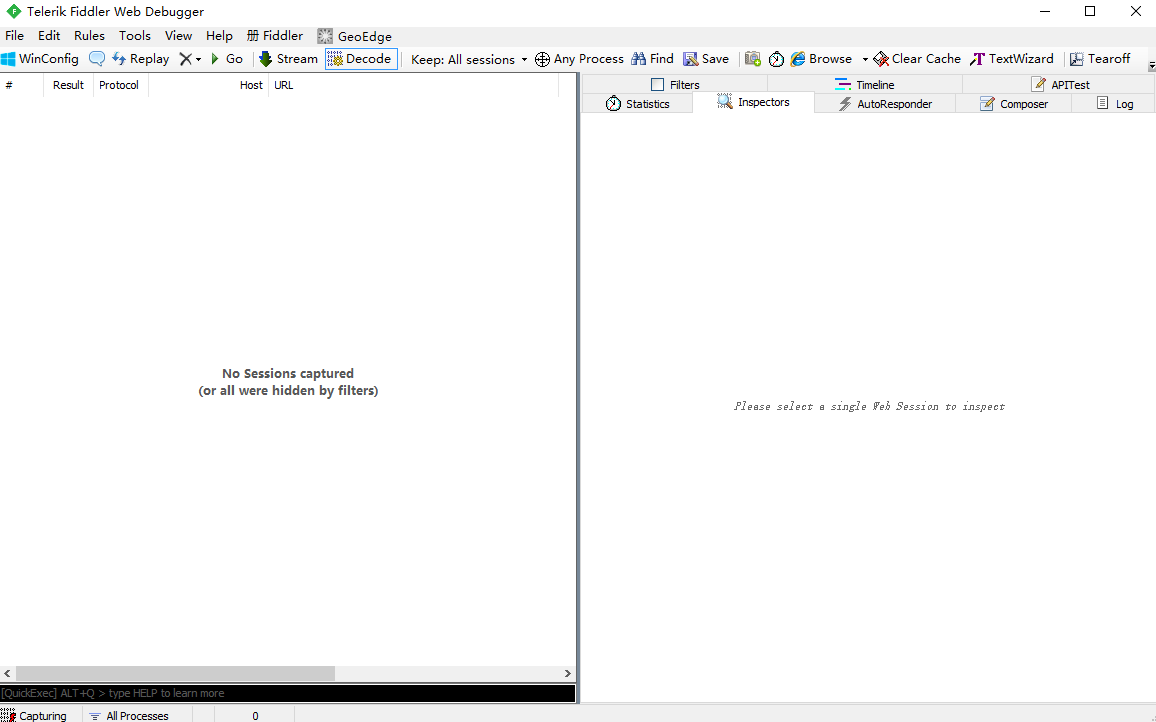This screenshot has width=1156, height=722.
Task: Click the Fiddler book menu item
Action: [x=275, y=35]
